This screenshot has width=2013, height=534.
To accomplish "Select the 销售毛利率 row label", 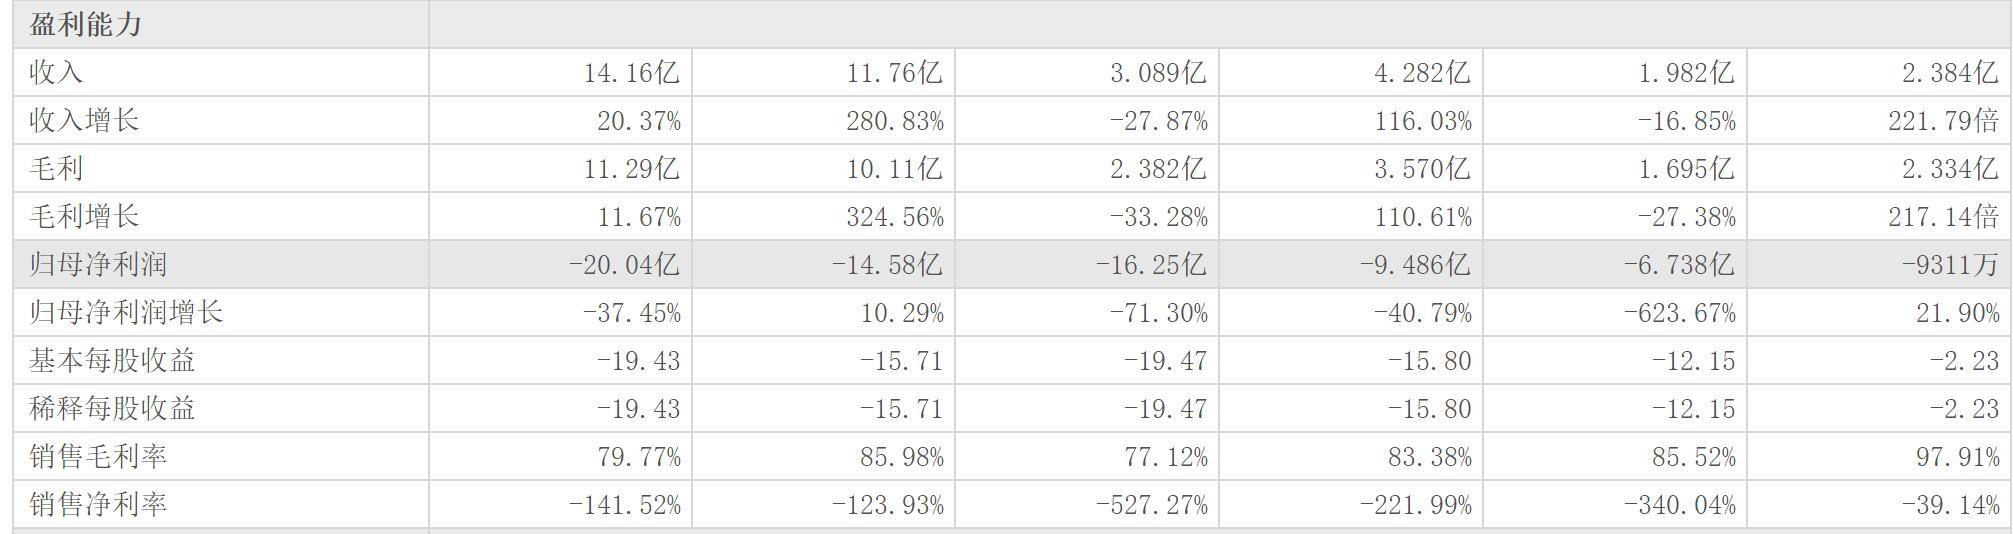I will 98,456.
